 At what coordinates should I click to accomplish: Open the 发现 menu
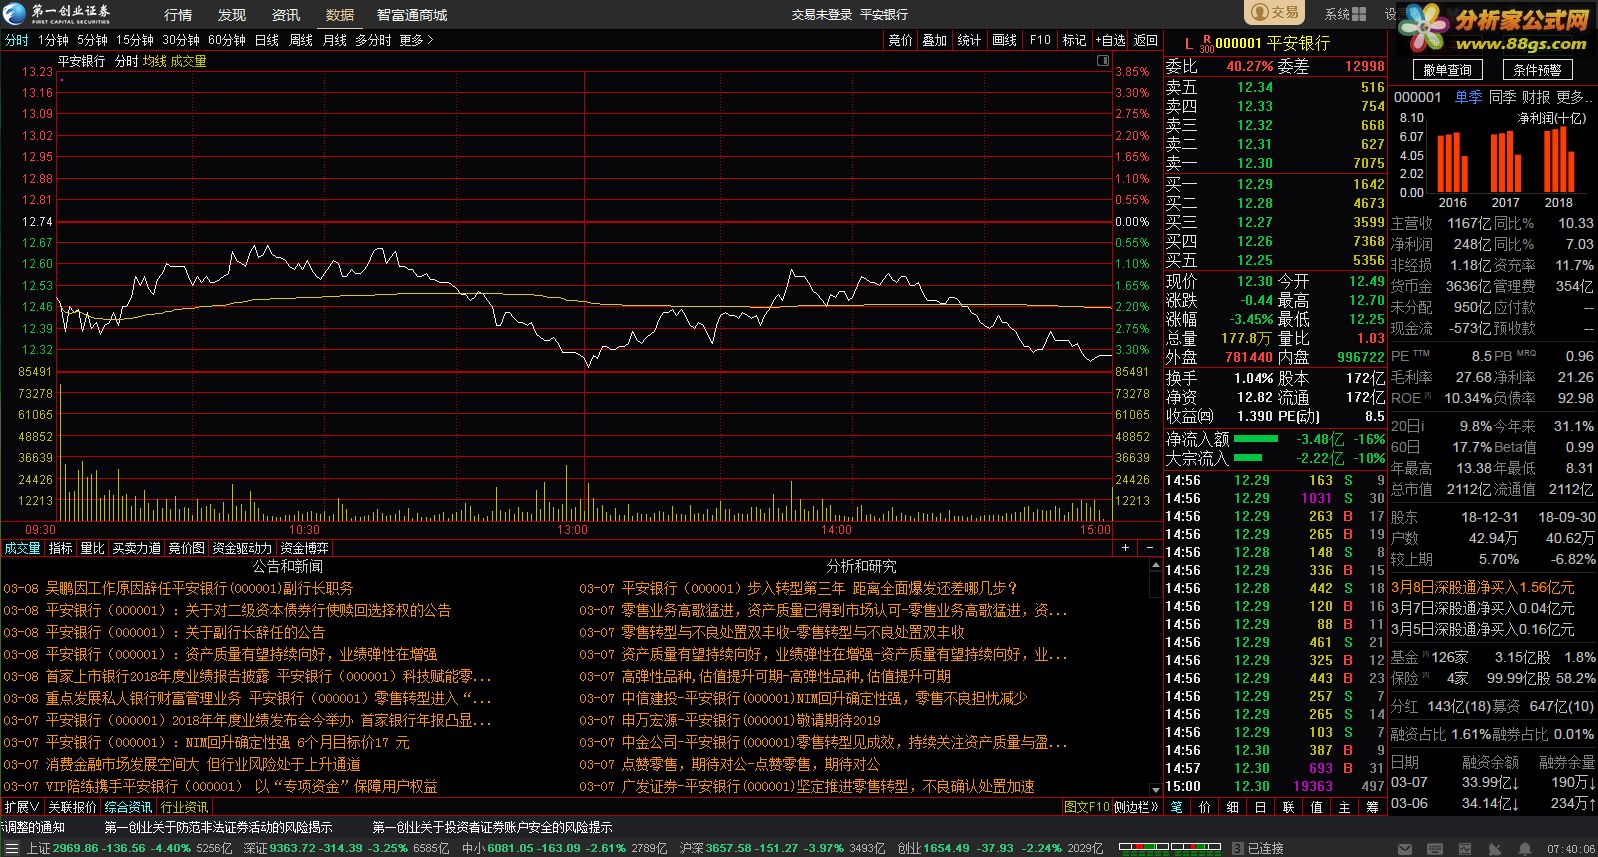(232, 15)
